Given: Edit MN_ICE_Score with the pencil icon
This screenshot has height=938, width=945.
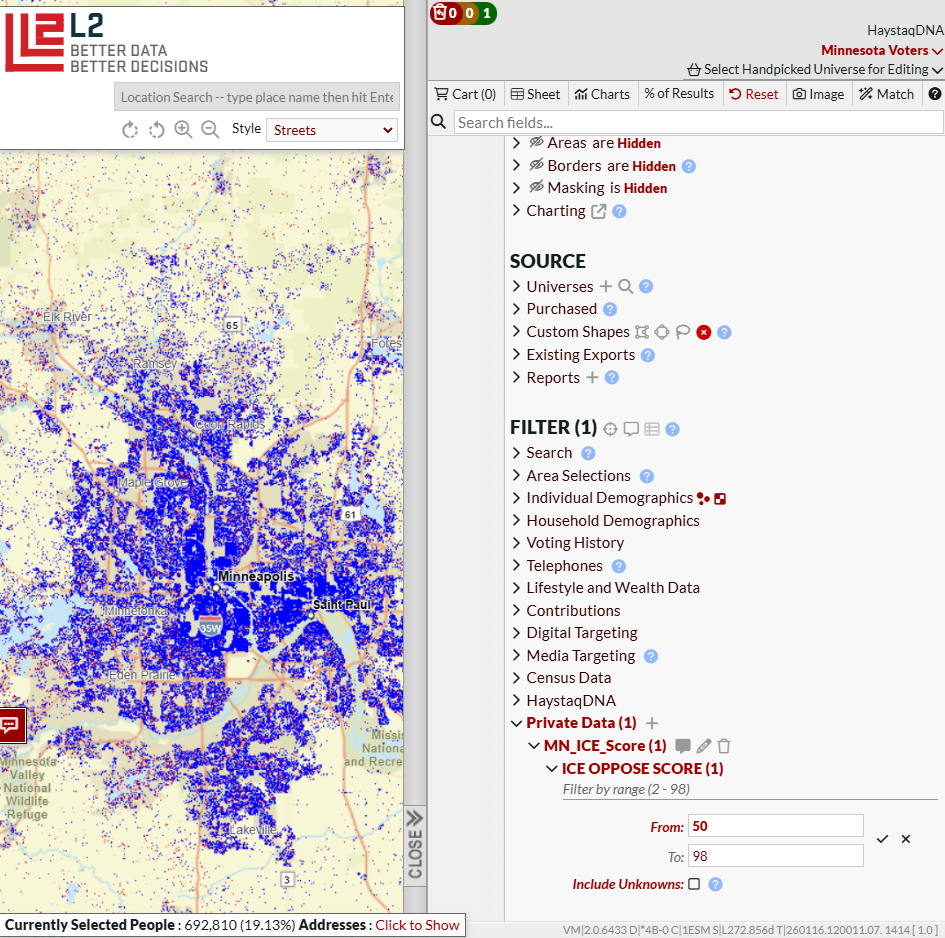Looking at the screenshot, I should click(x=703, y=746).
